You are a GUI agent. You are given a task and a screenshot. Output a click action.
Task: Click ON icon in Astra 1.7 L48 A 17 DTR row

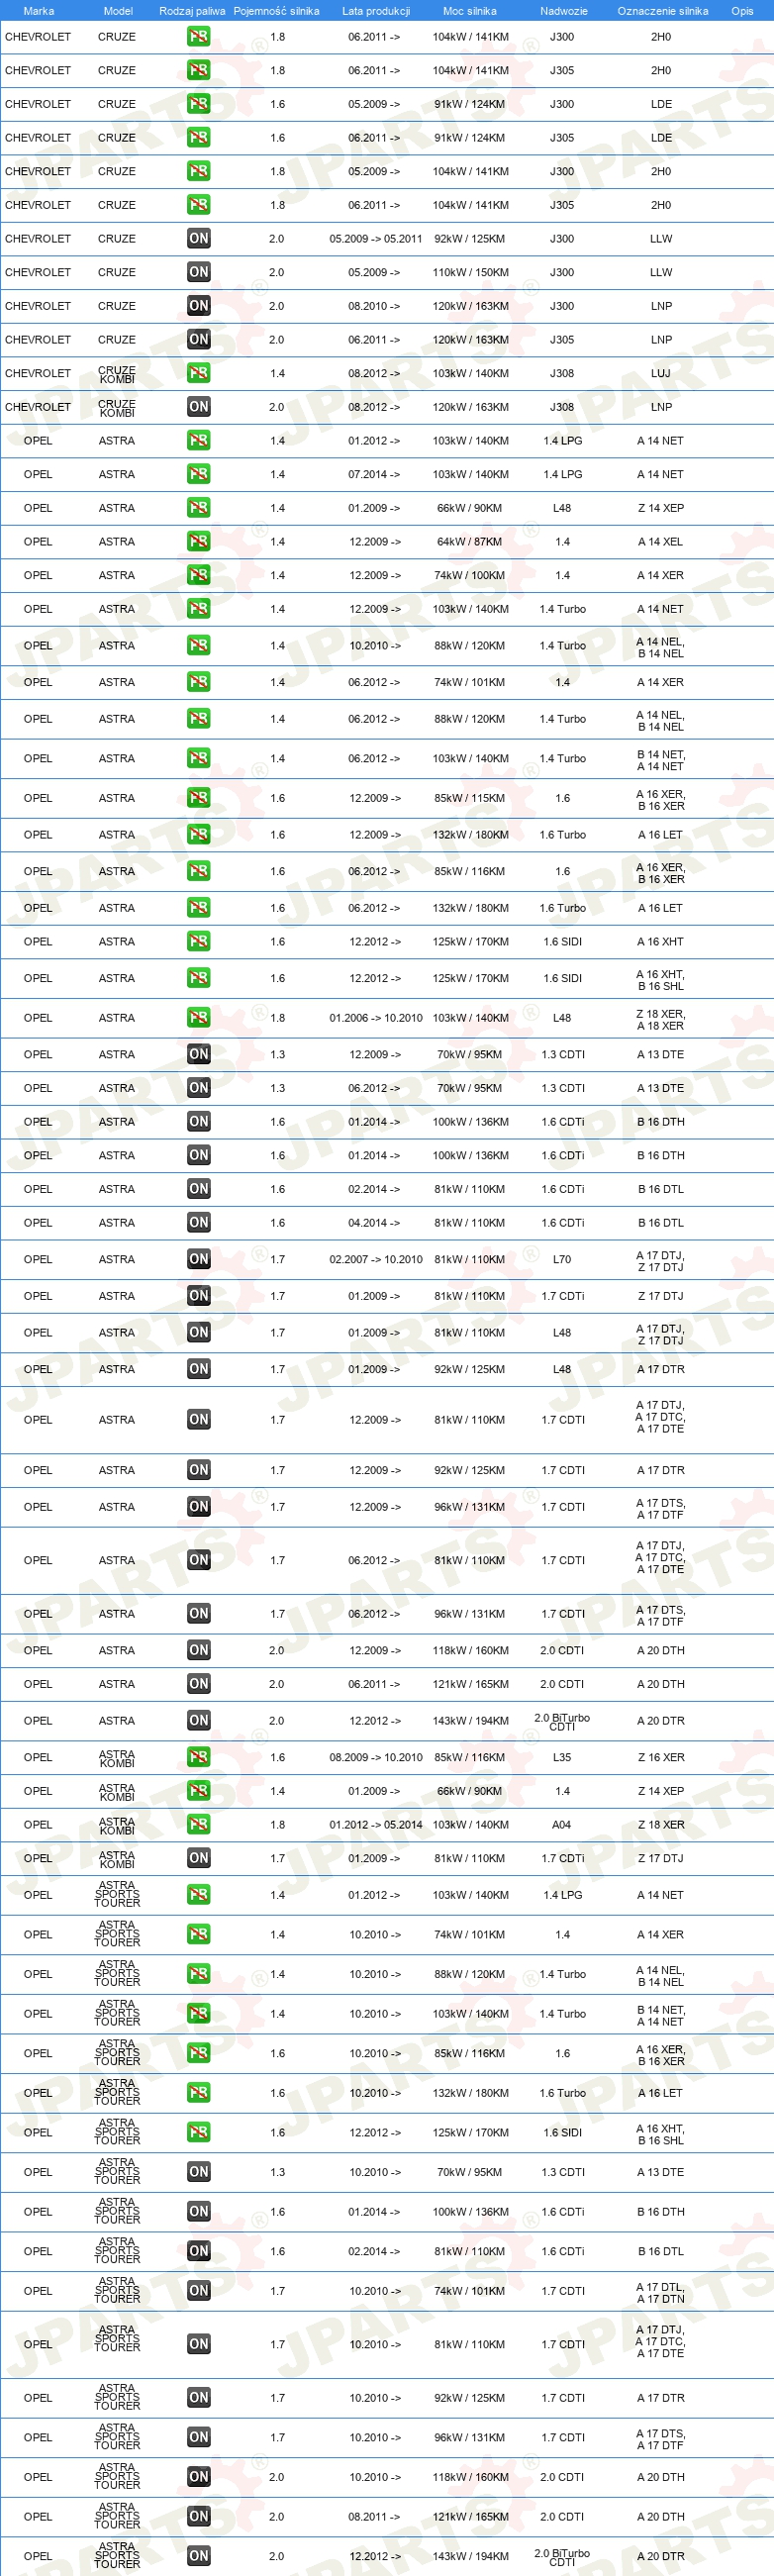199,1370
